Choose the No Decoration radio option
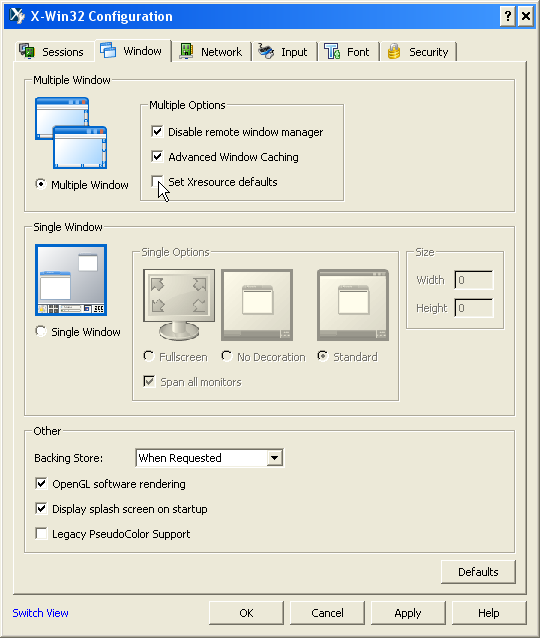This screenshot has height=638, width=540. 227,356
